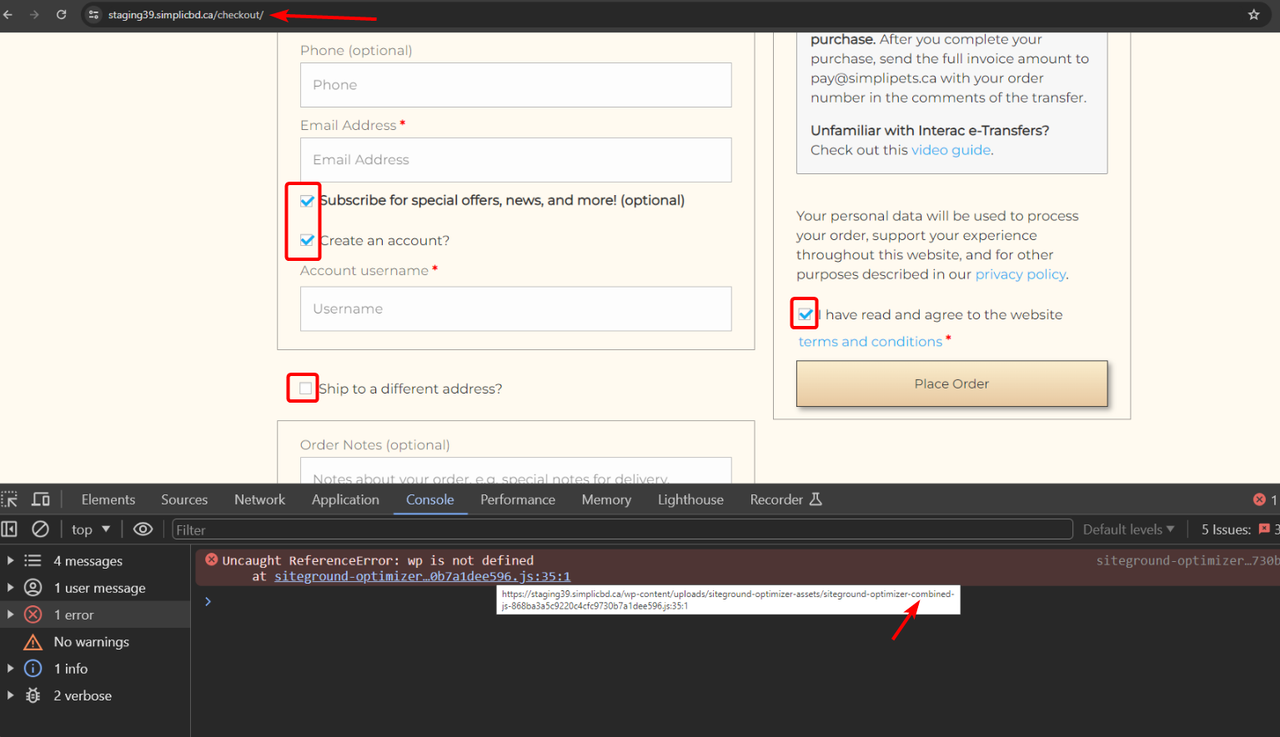Open site information icon in address bar
The image size is (1280, 737).
[x=94, y=15]
